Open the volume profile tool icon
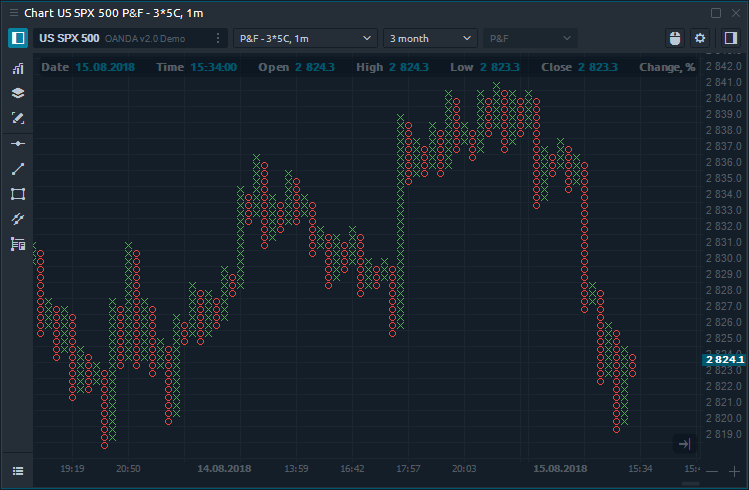Image resolution: width=749 pixels, height=490 pixels. 18,244
